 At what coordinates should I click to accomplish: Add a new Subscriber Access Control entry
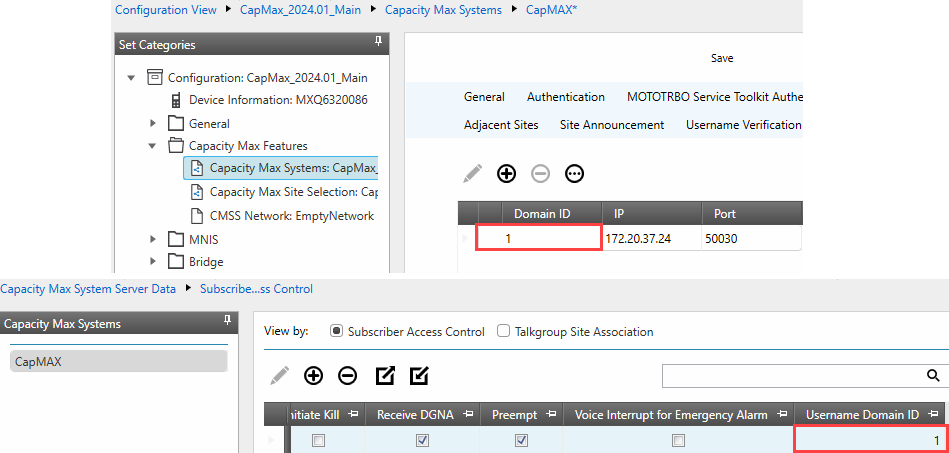coord(314,376)
